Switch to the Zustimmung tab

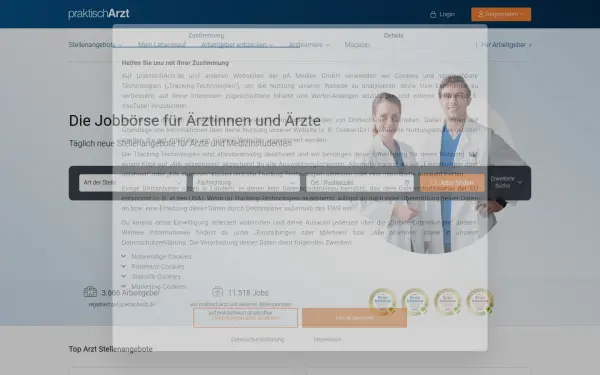tap(206, 36)
